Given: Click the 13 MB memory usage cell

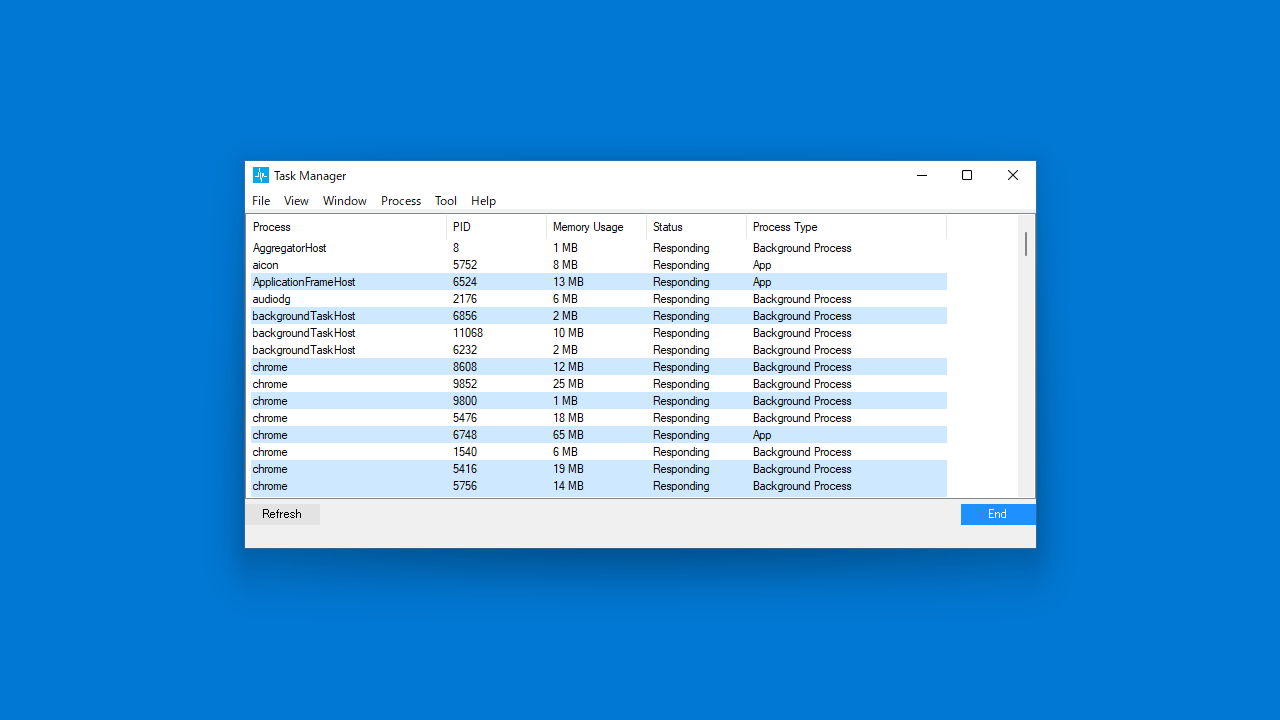Looking at the screenshot, I should pyautogui.click(x=568, y=282).
